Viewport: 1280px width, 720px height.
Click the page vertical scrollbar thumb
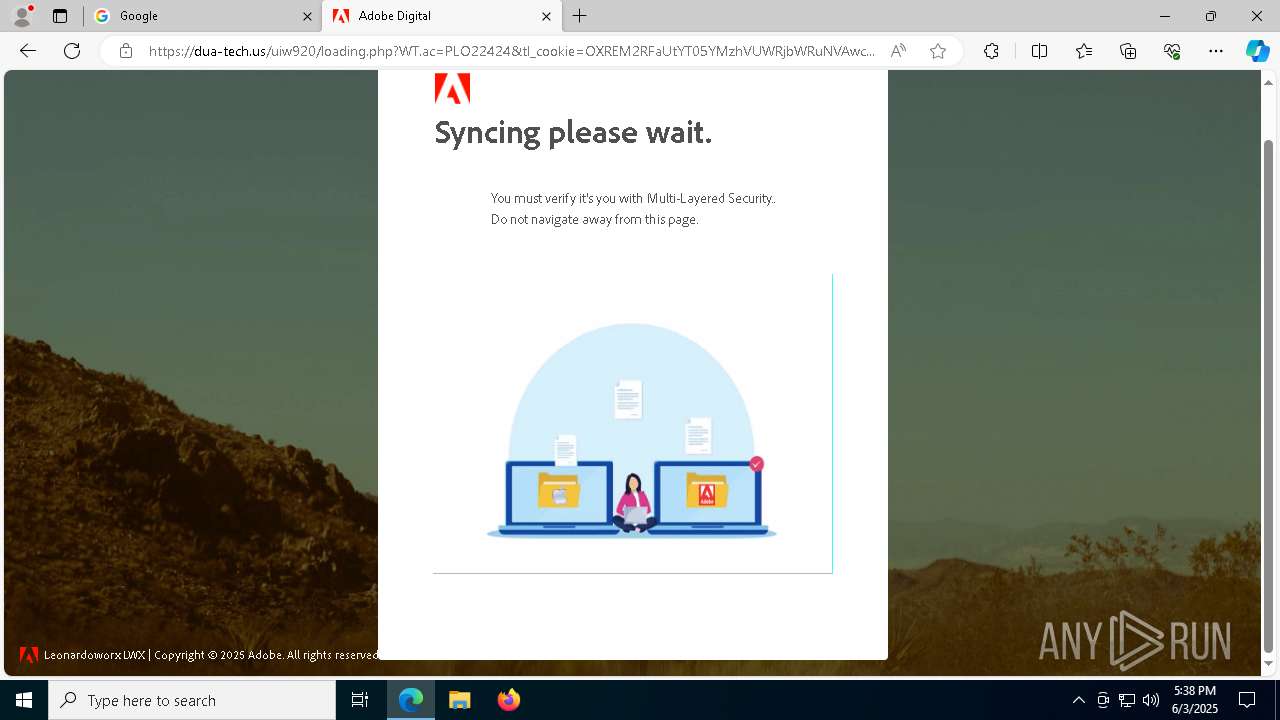click(x=1269, y=395)
